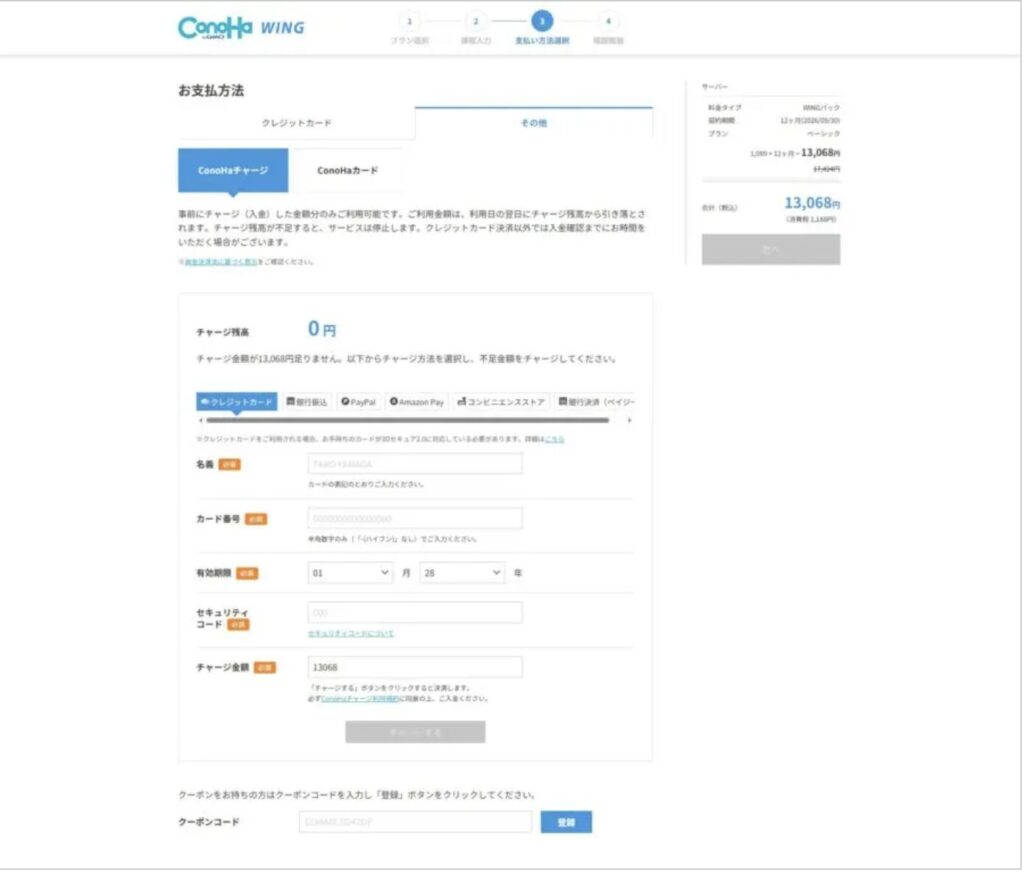The width and height of the screenshot is (1024, 872).
Task: Focus the カード番号 input field
Action: 415,519
